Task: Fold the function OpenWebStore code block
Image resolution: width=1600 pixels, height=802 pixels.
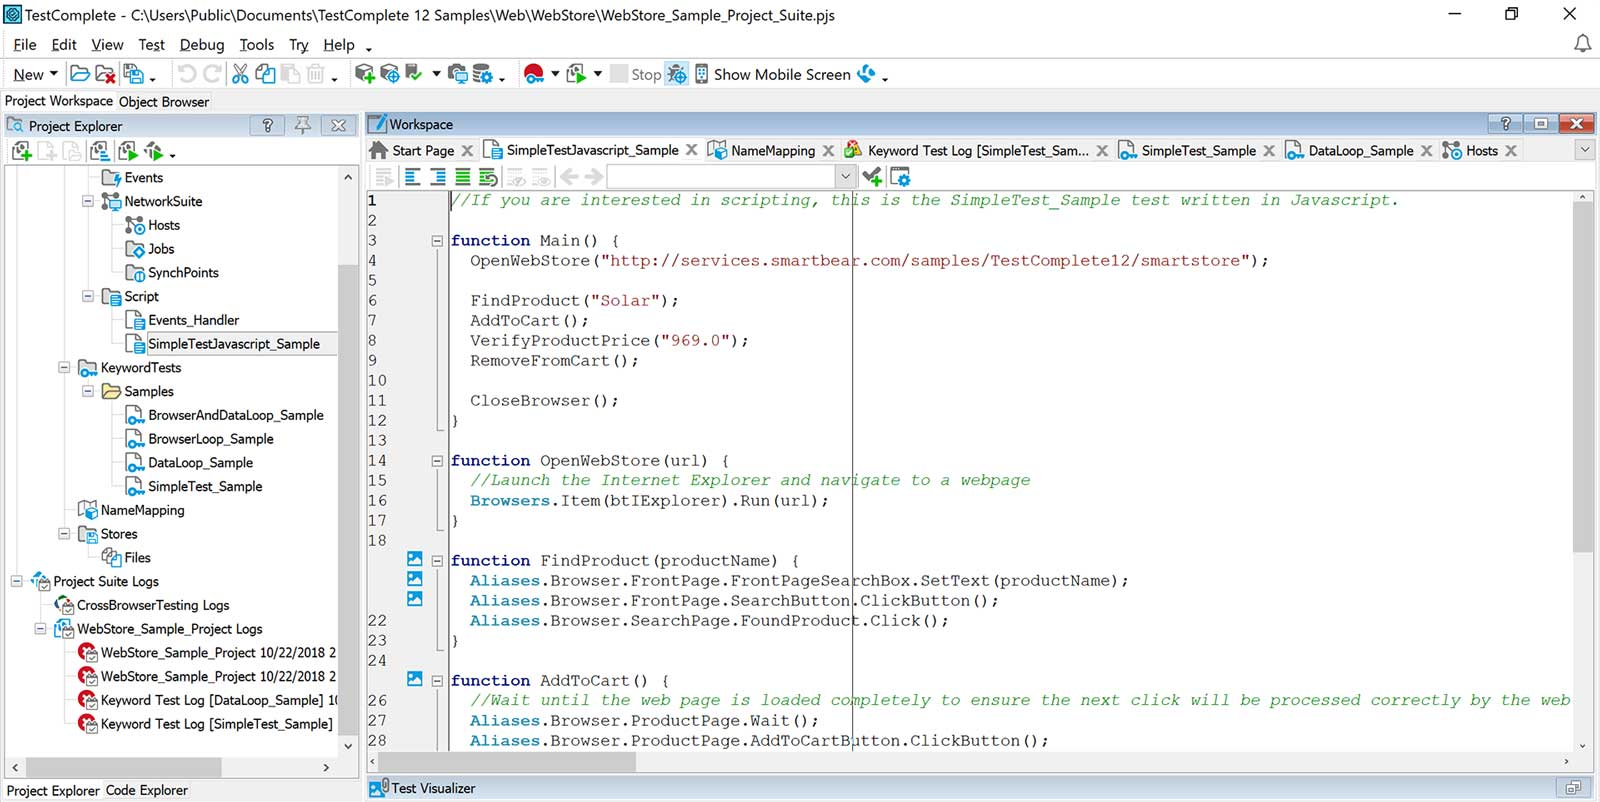Action: (x=437, y=461)
